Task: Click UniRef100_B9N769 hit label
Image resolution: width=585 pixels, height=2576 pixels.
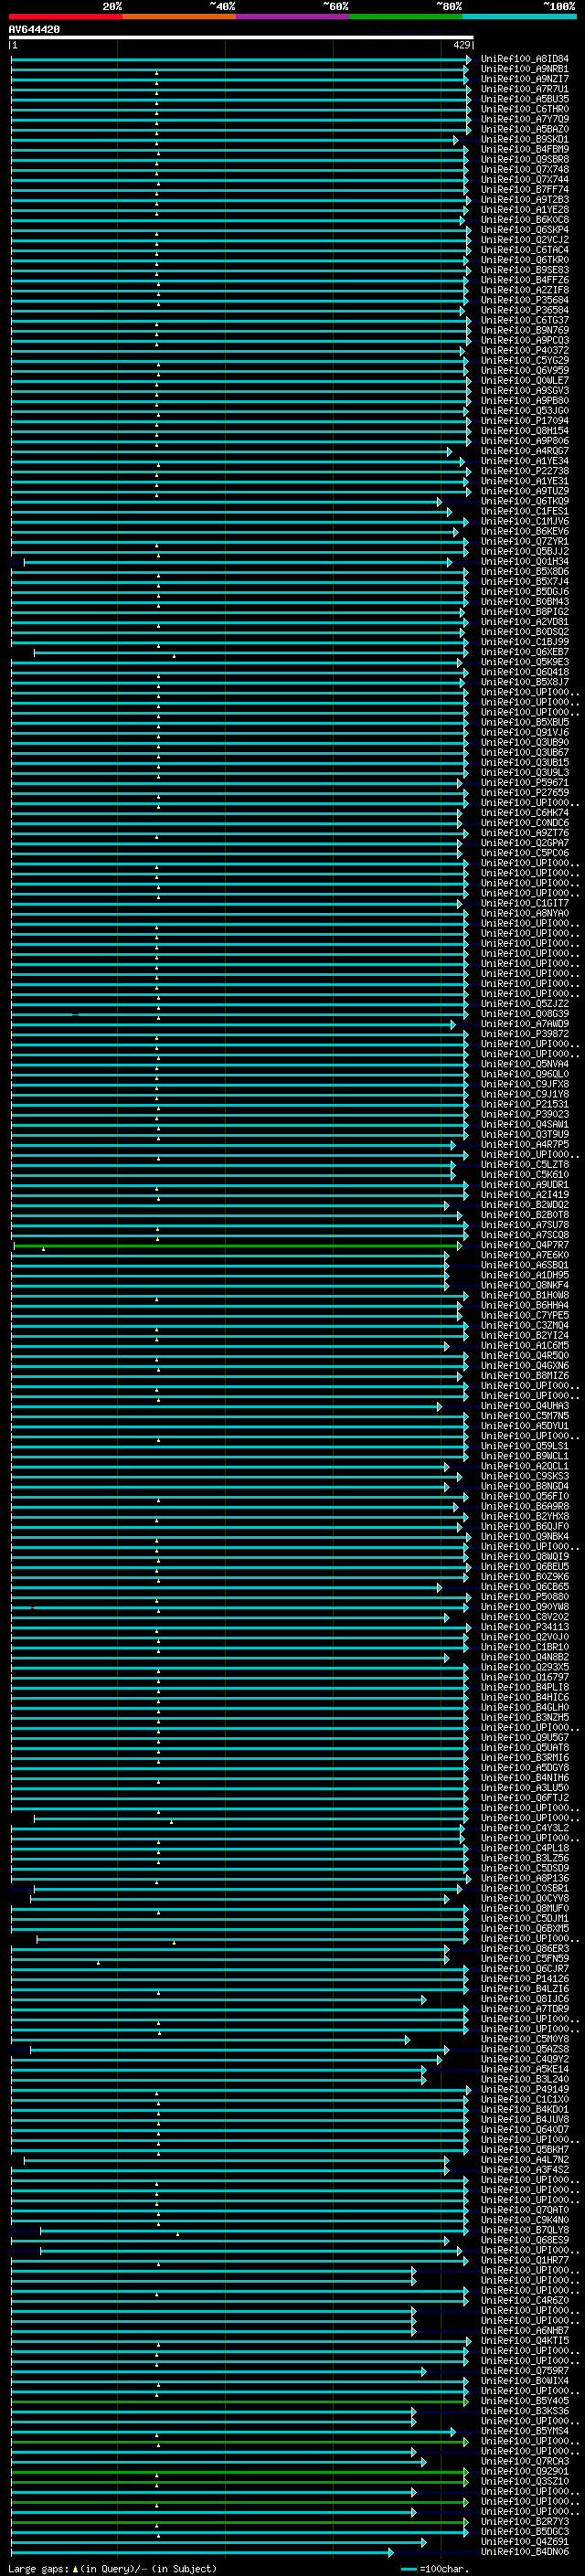Action: tap(525, 330)
